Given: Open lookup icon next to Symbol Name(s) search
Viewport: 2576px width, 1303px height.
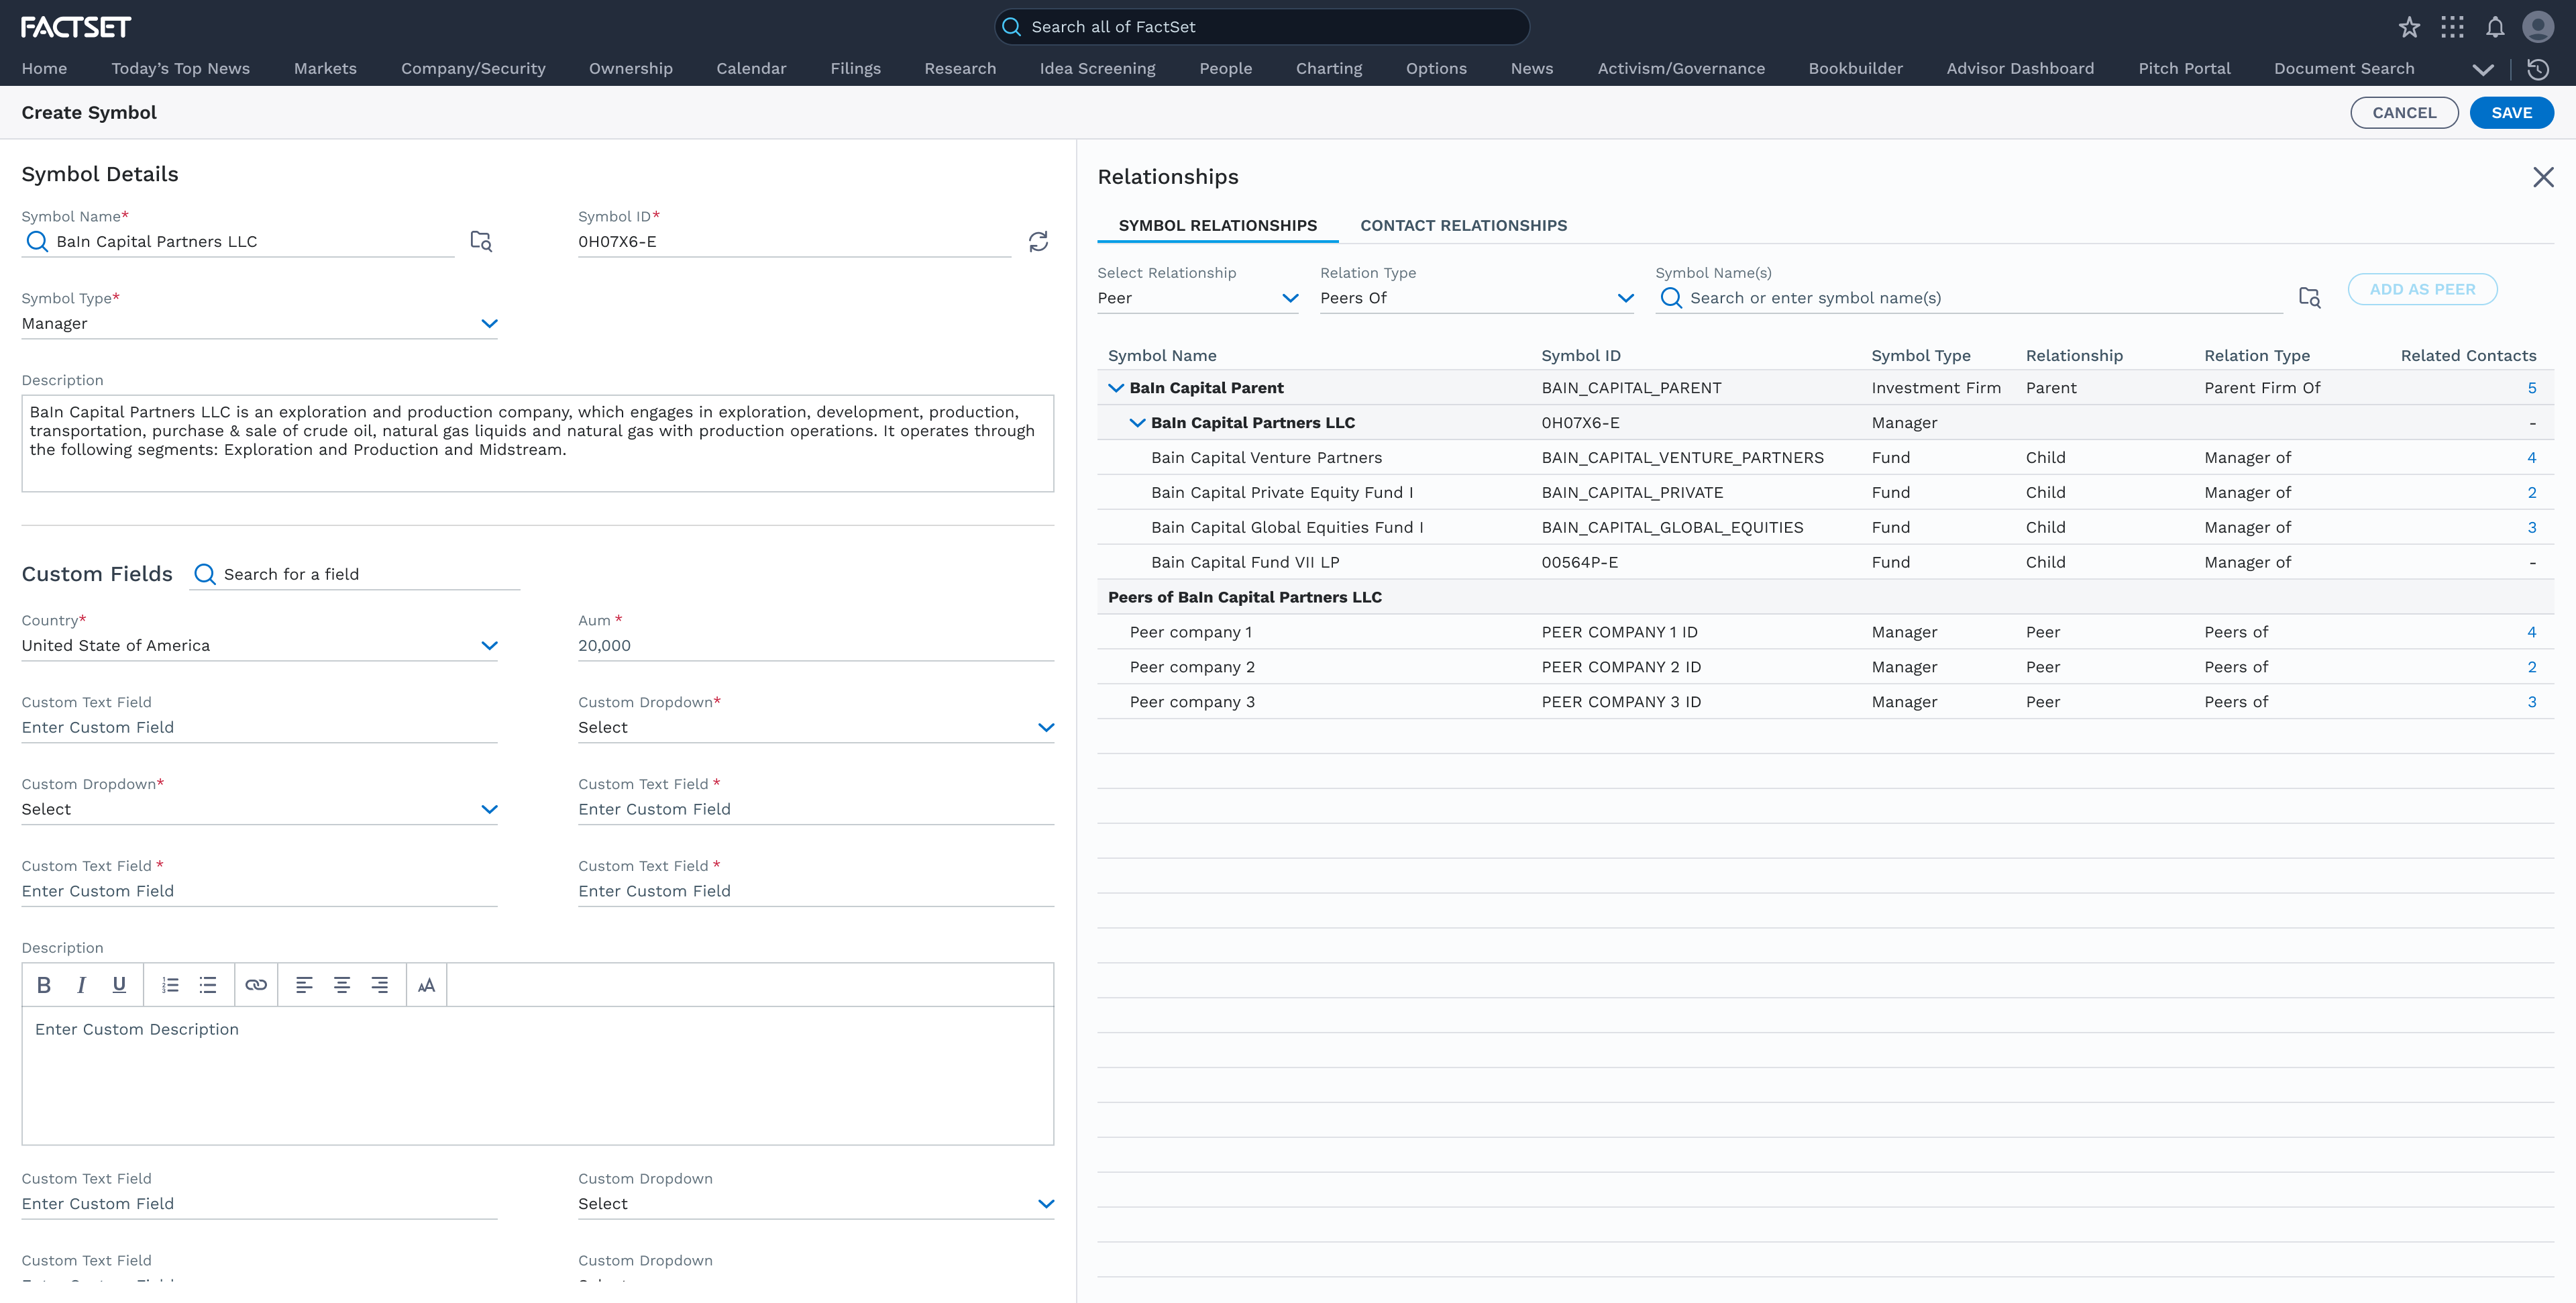Looking at the screenshot, I should click(x=2309, y=297).
